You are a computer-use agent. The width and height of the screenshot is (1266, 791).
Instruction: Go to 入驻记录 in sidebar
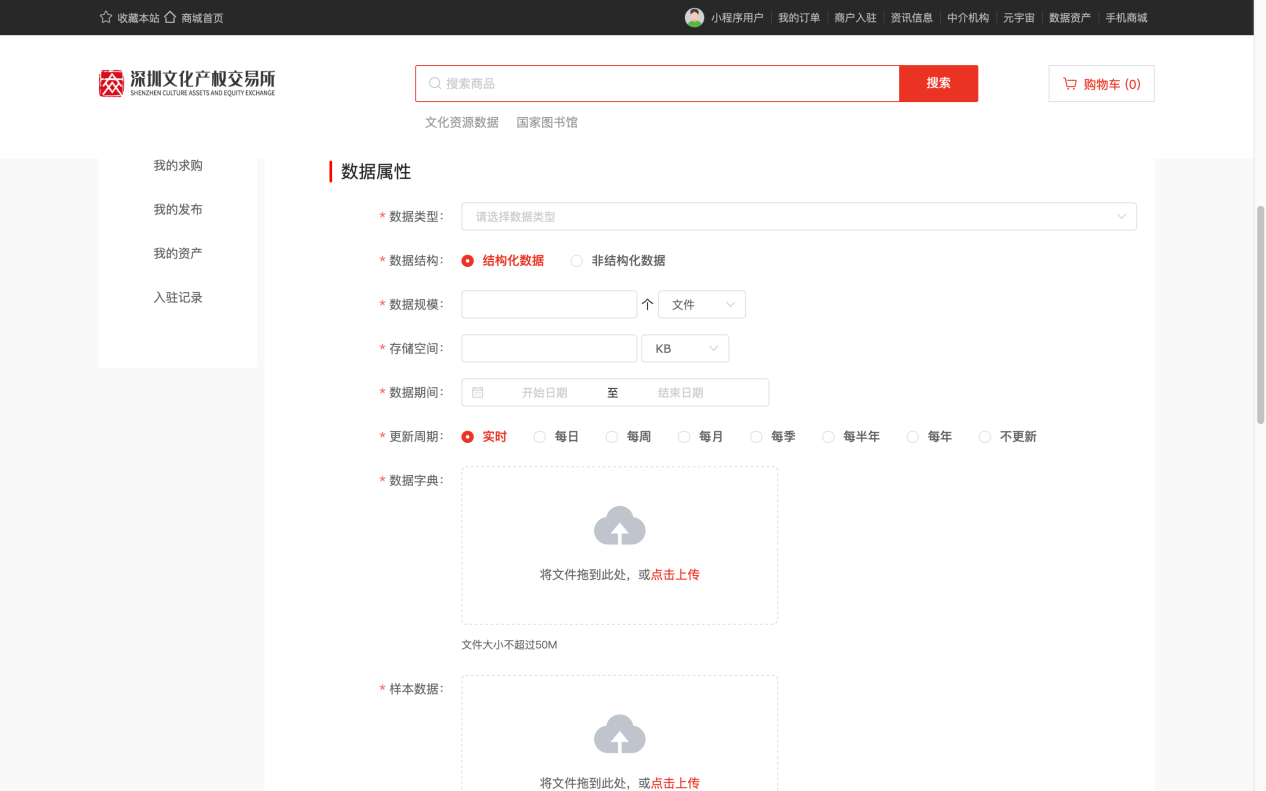click(178, 297)
